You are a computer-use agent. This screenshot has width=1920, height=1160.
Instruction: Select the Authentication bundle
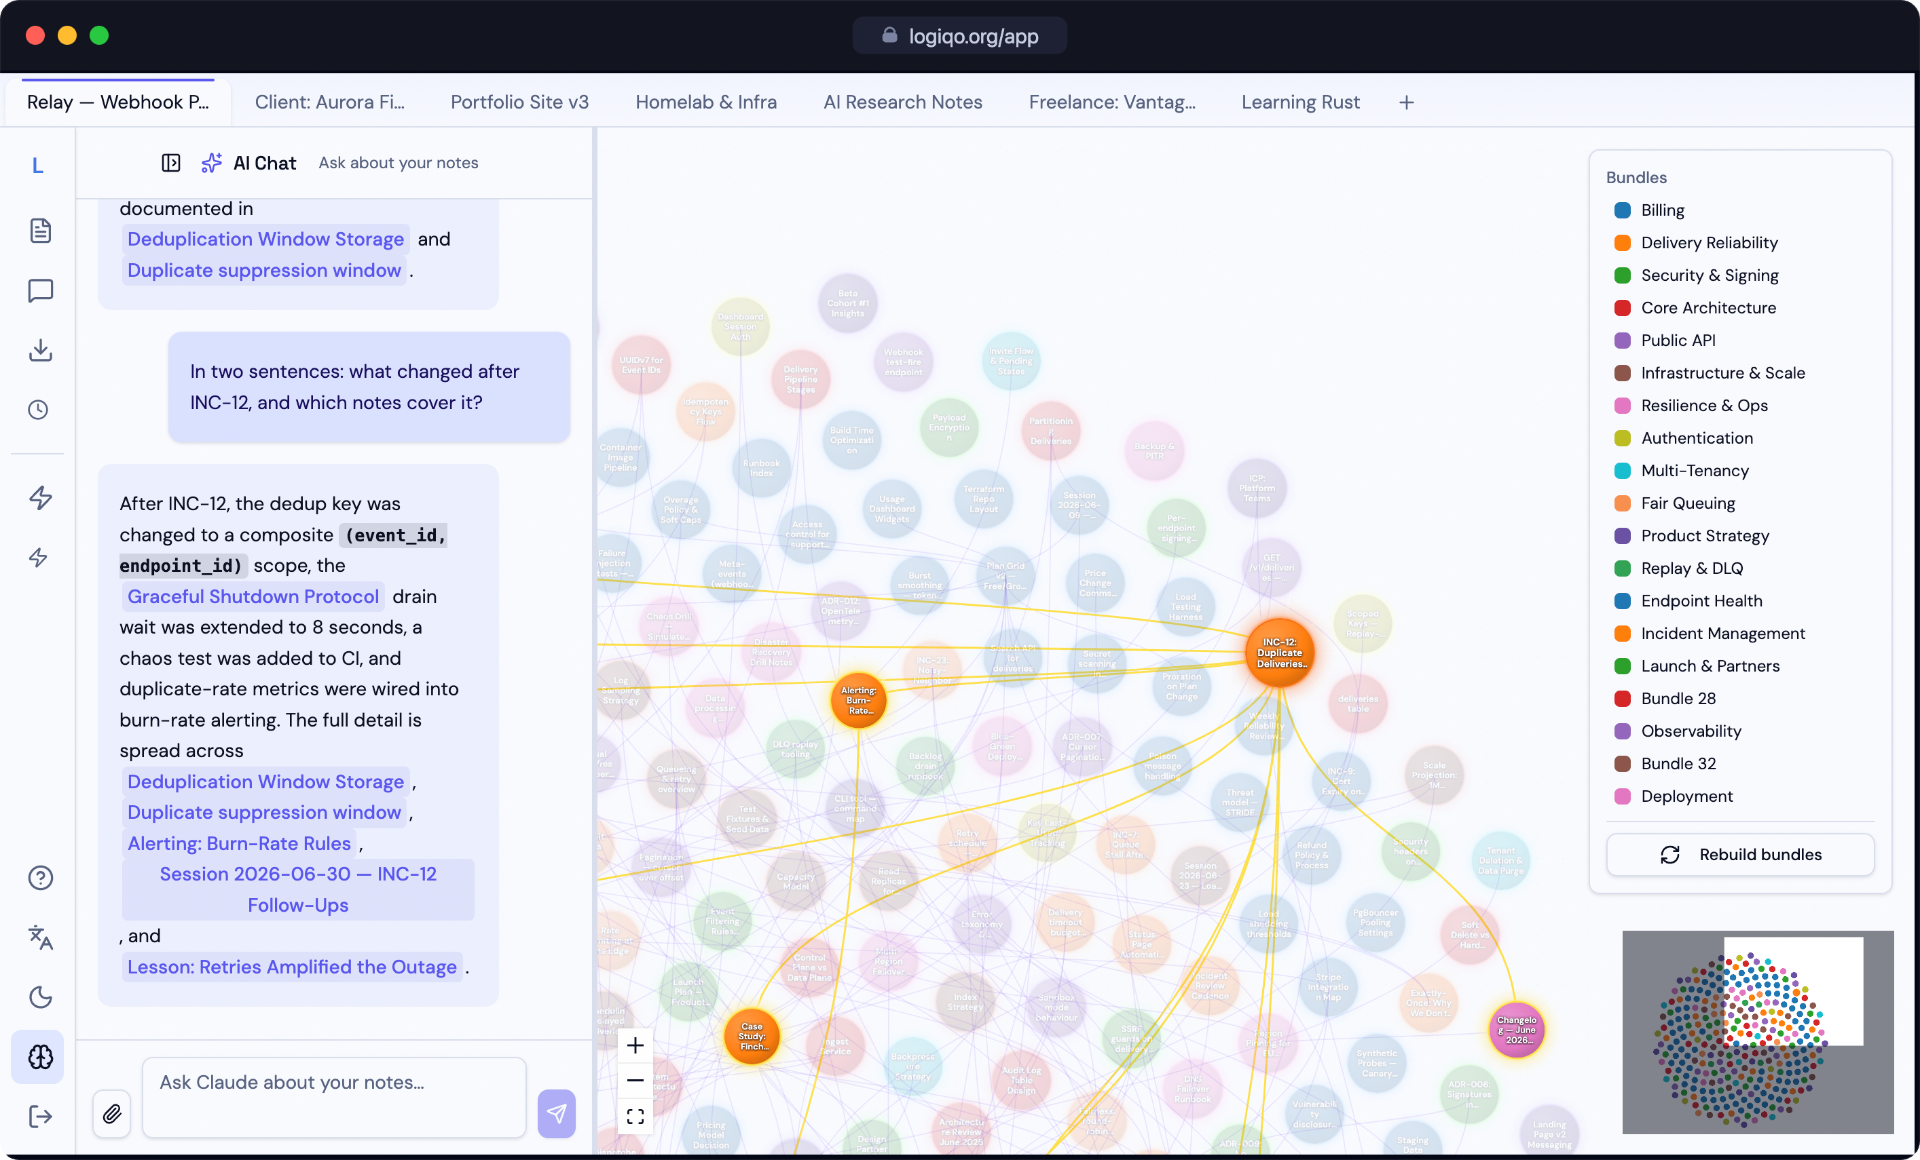(1697, 438)
